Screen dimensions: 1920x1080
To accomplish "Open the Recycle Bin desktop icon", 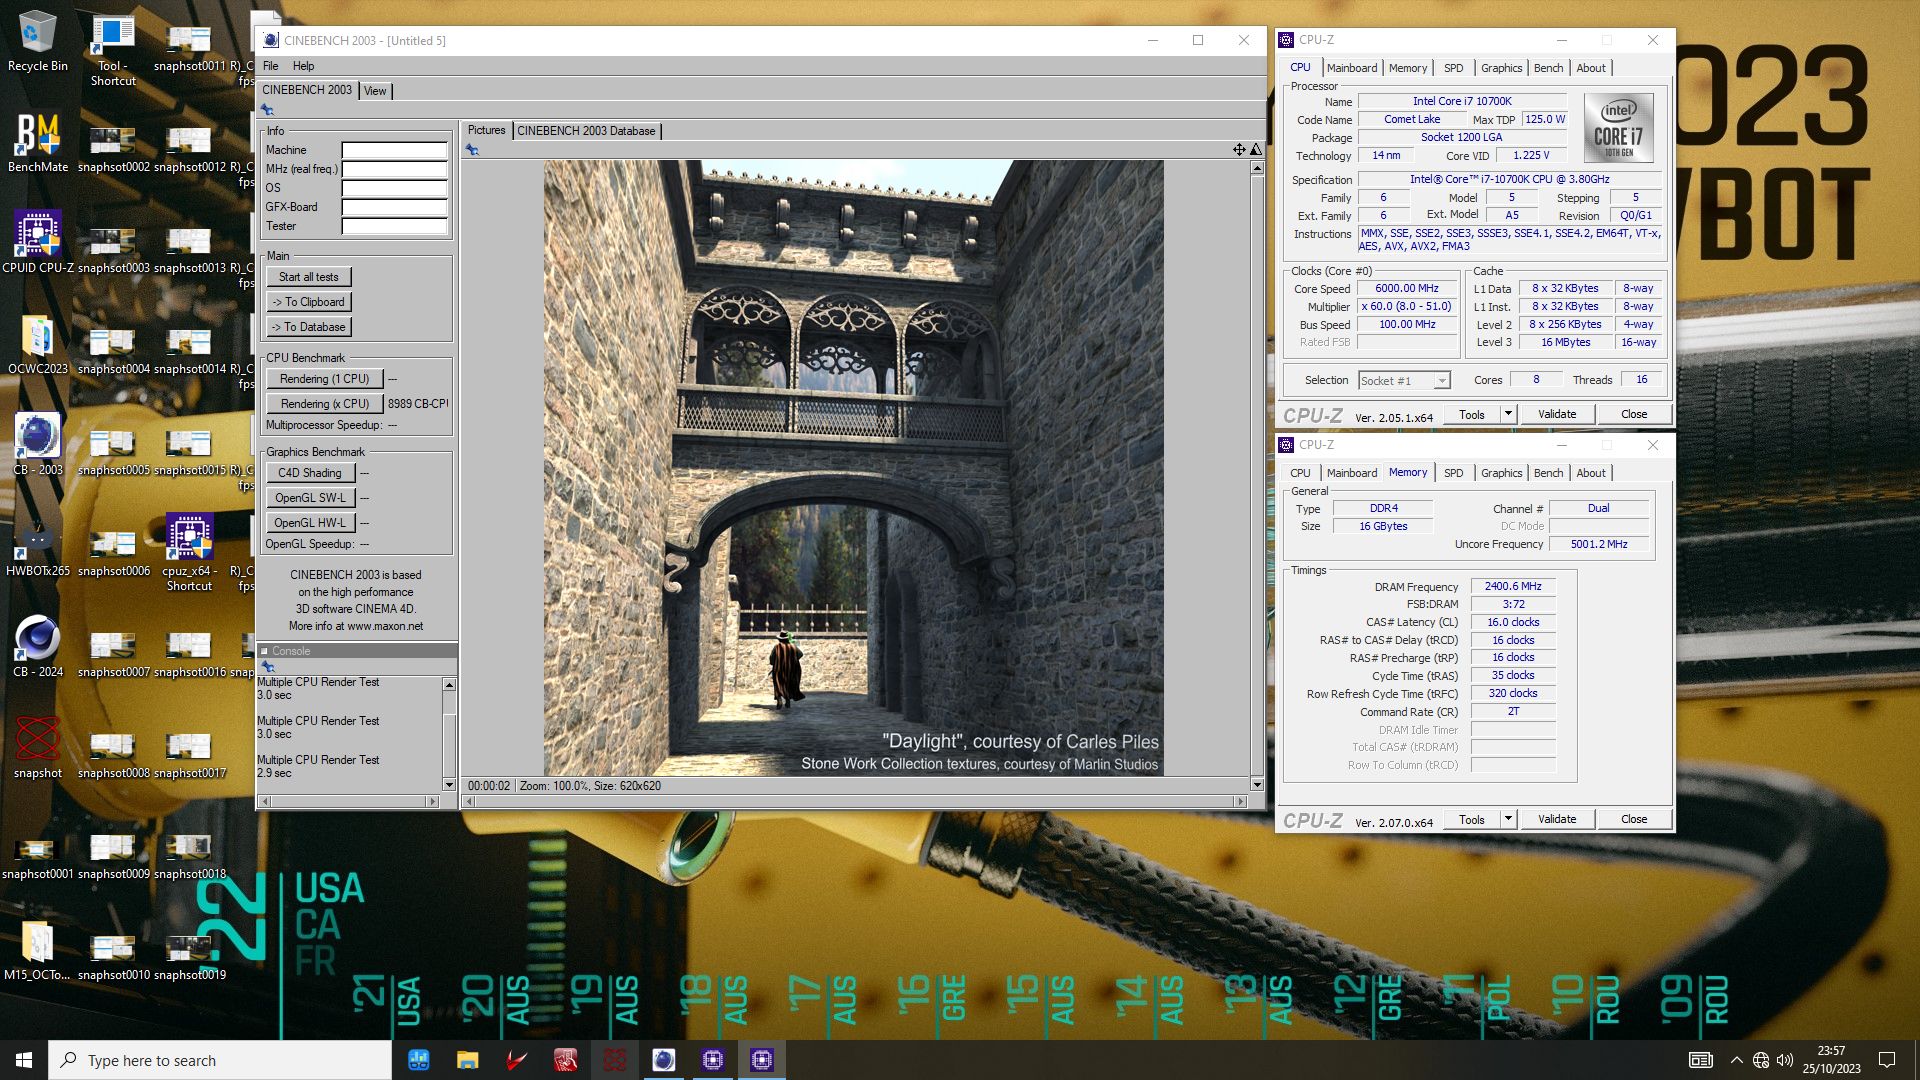I will pyautogui.click(x=37, y=42).
